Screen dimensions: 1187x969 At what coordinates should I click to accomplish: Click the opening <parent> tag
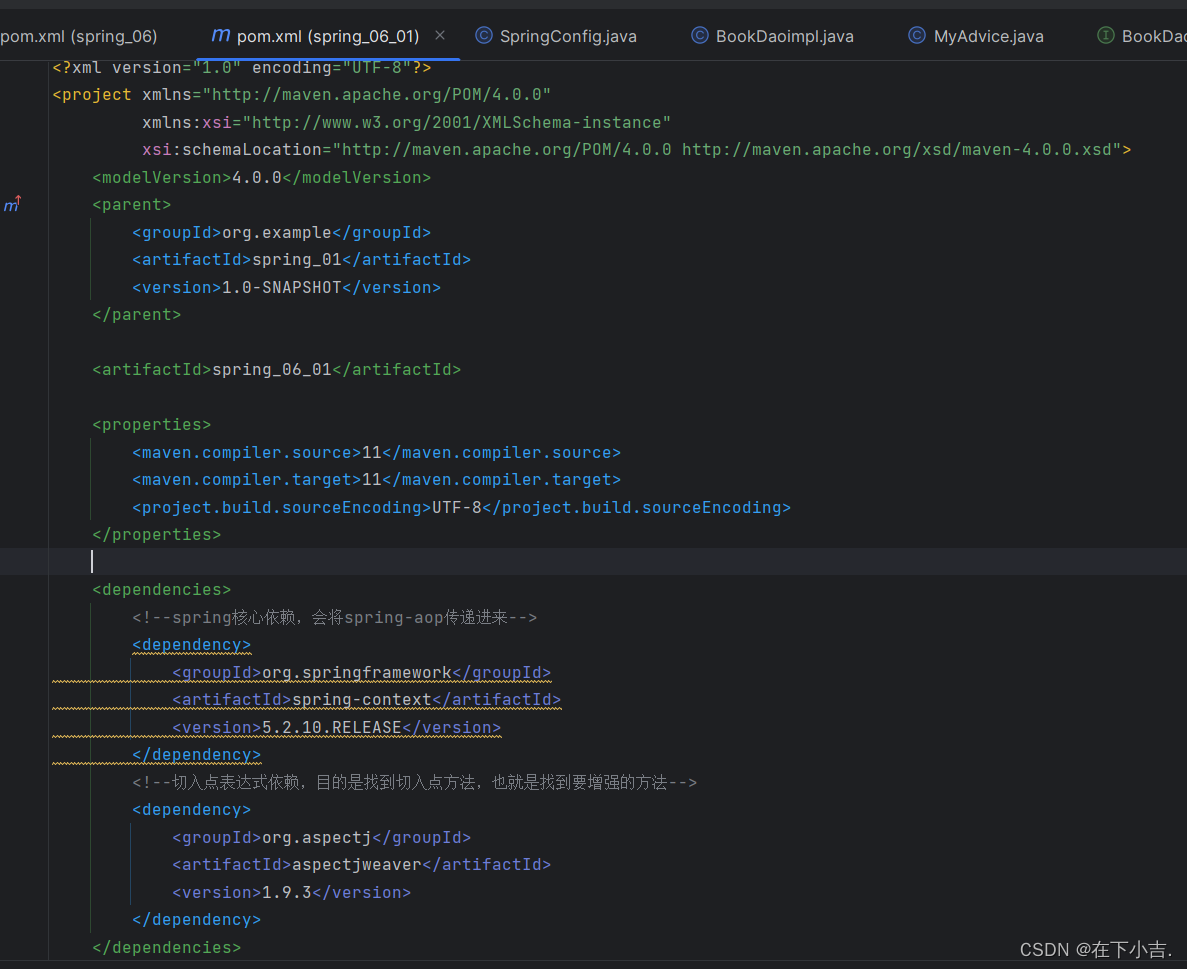[x=132, y=205]
